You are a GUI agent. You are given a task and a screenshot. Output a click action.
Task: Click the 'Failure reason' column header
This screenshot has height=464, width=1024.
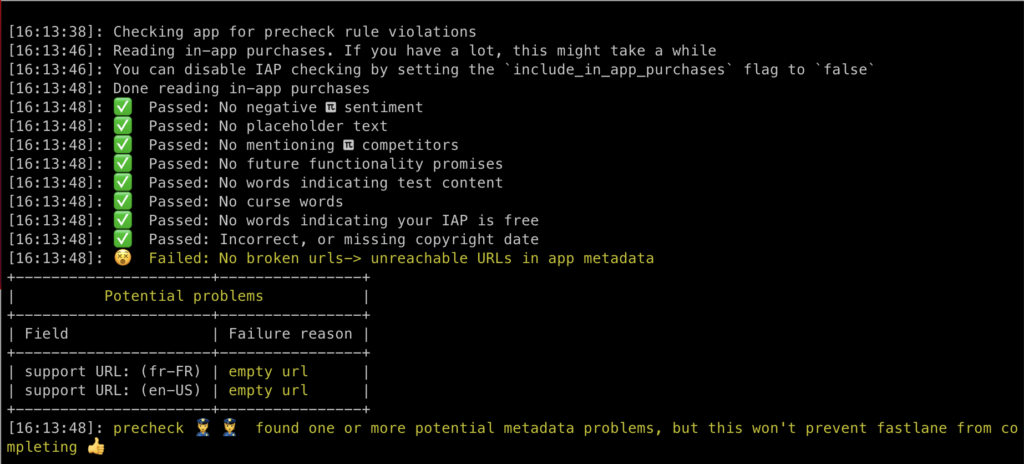click(x=290, y=334)
